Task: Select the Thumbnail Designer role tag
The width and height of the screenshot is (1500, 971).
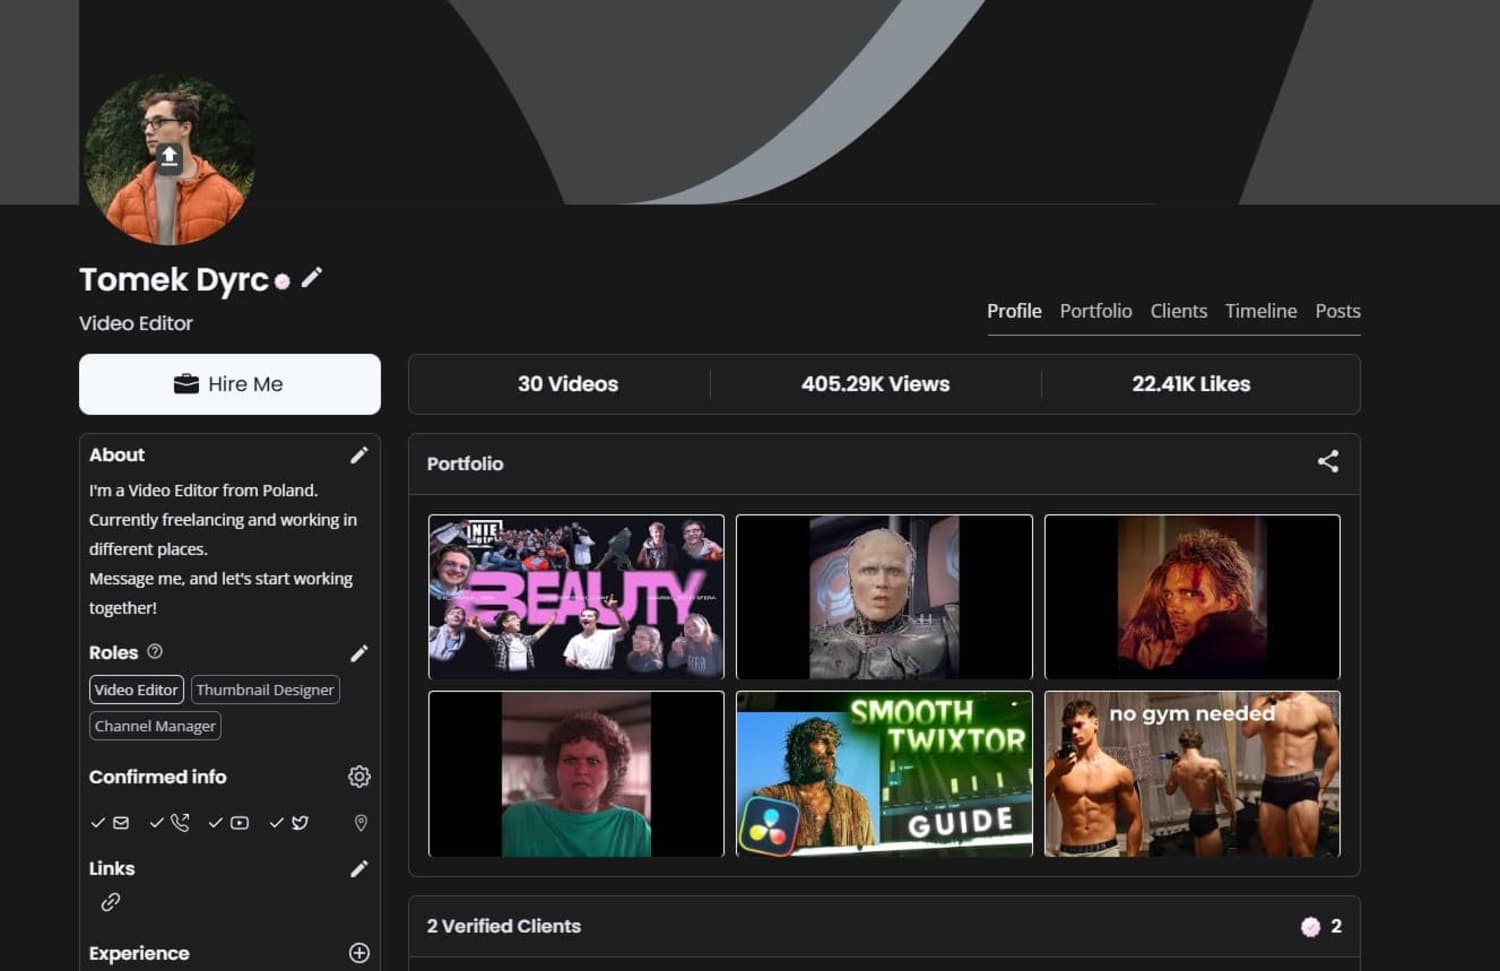Action: coord(265,690)
